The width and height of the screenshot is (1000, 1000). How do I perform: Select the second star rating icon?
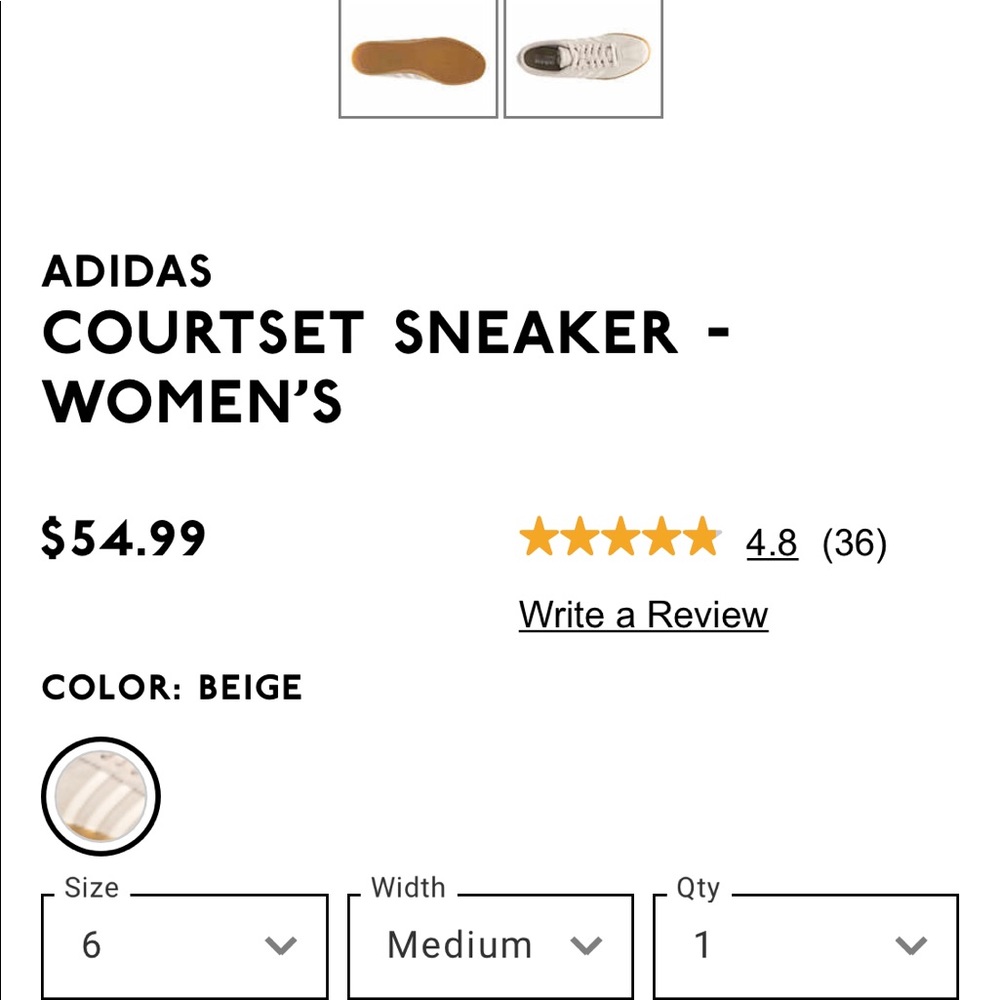point(581,539)
